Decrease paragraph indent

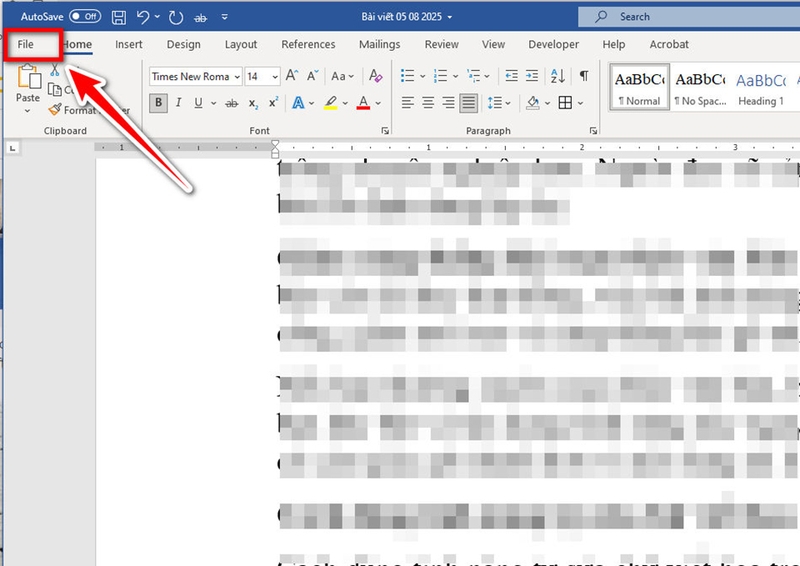pos(511,76)
